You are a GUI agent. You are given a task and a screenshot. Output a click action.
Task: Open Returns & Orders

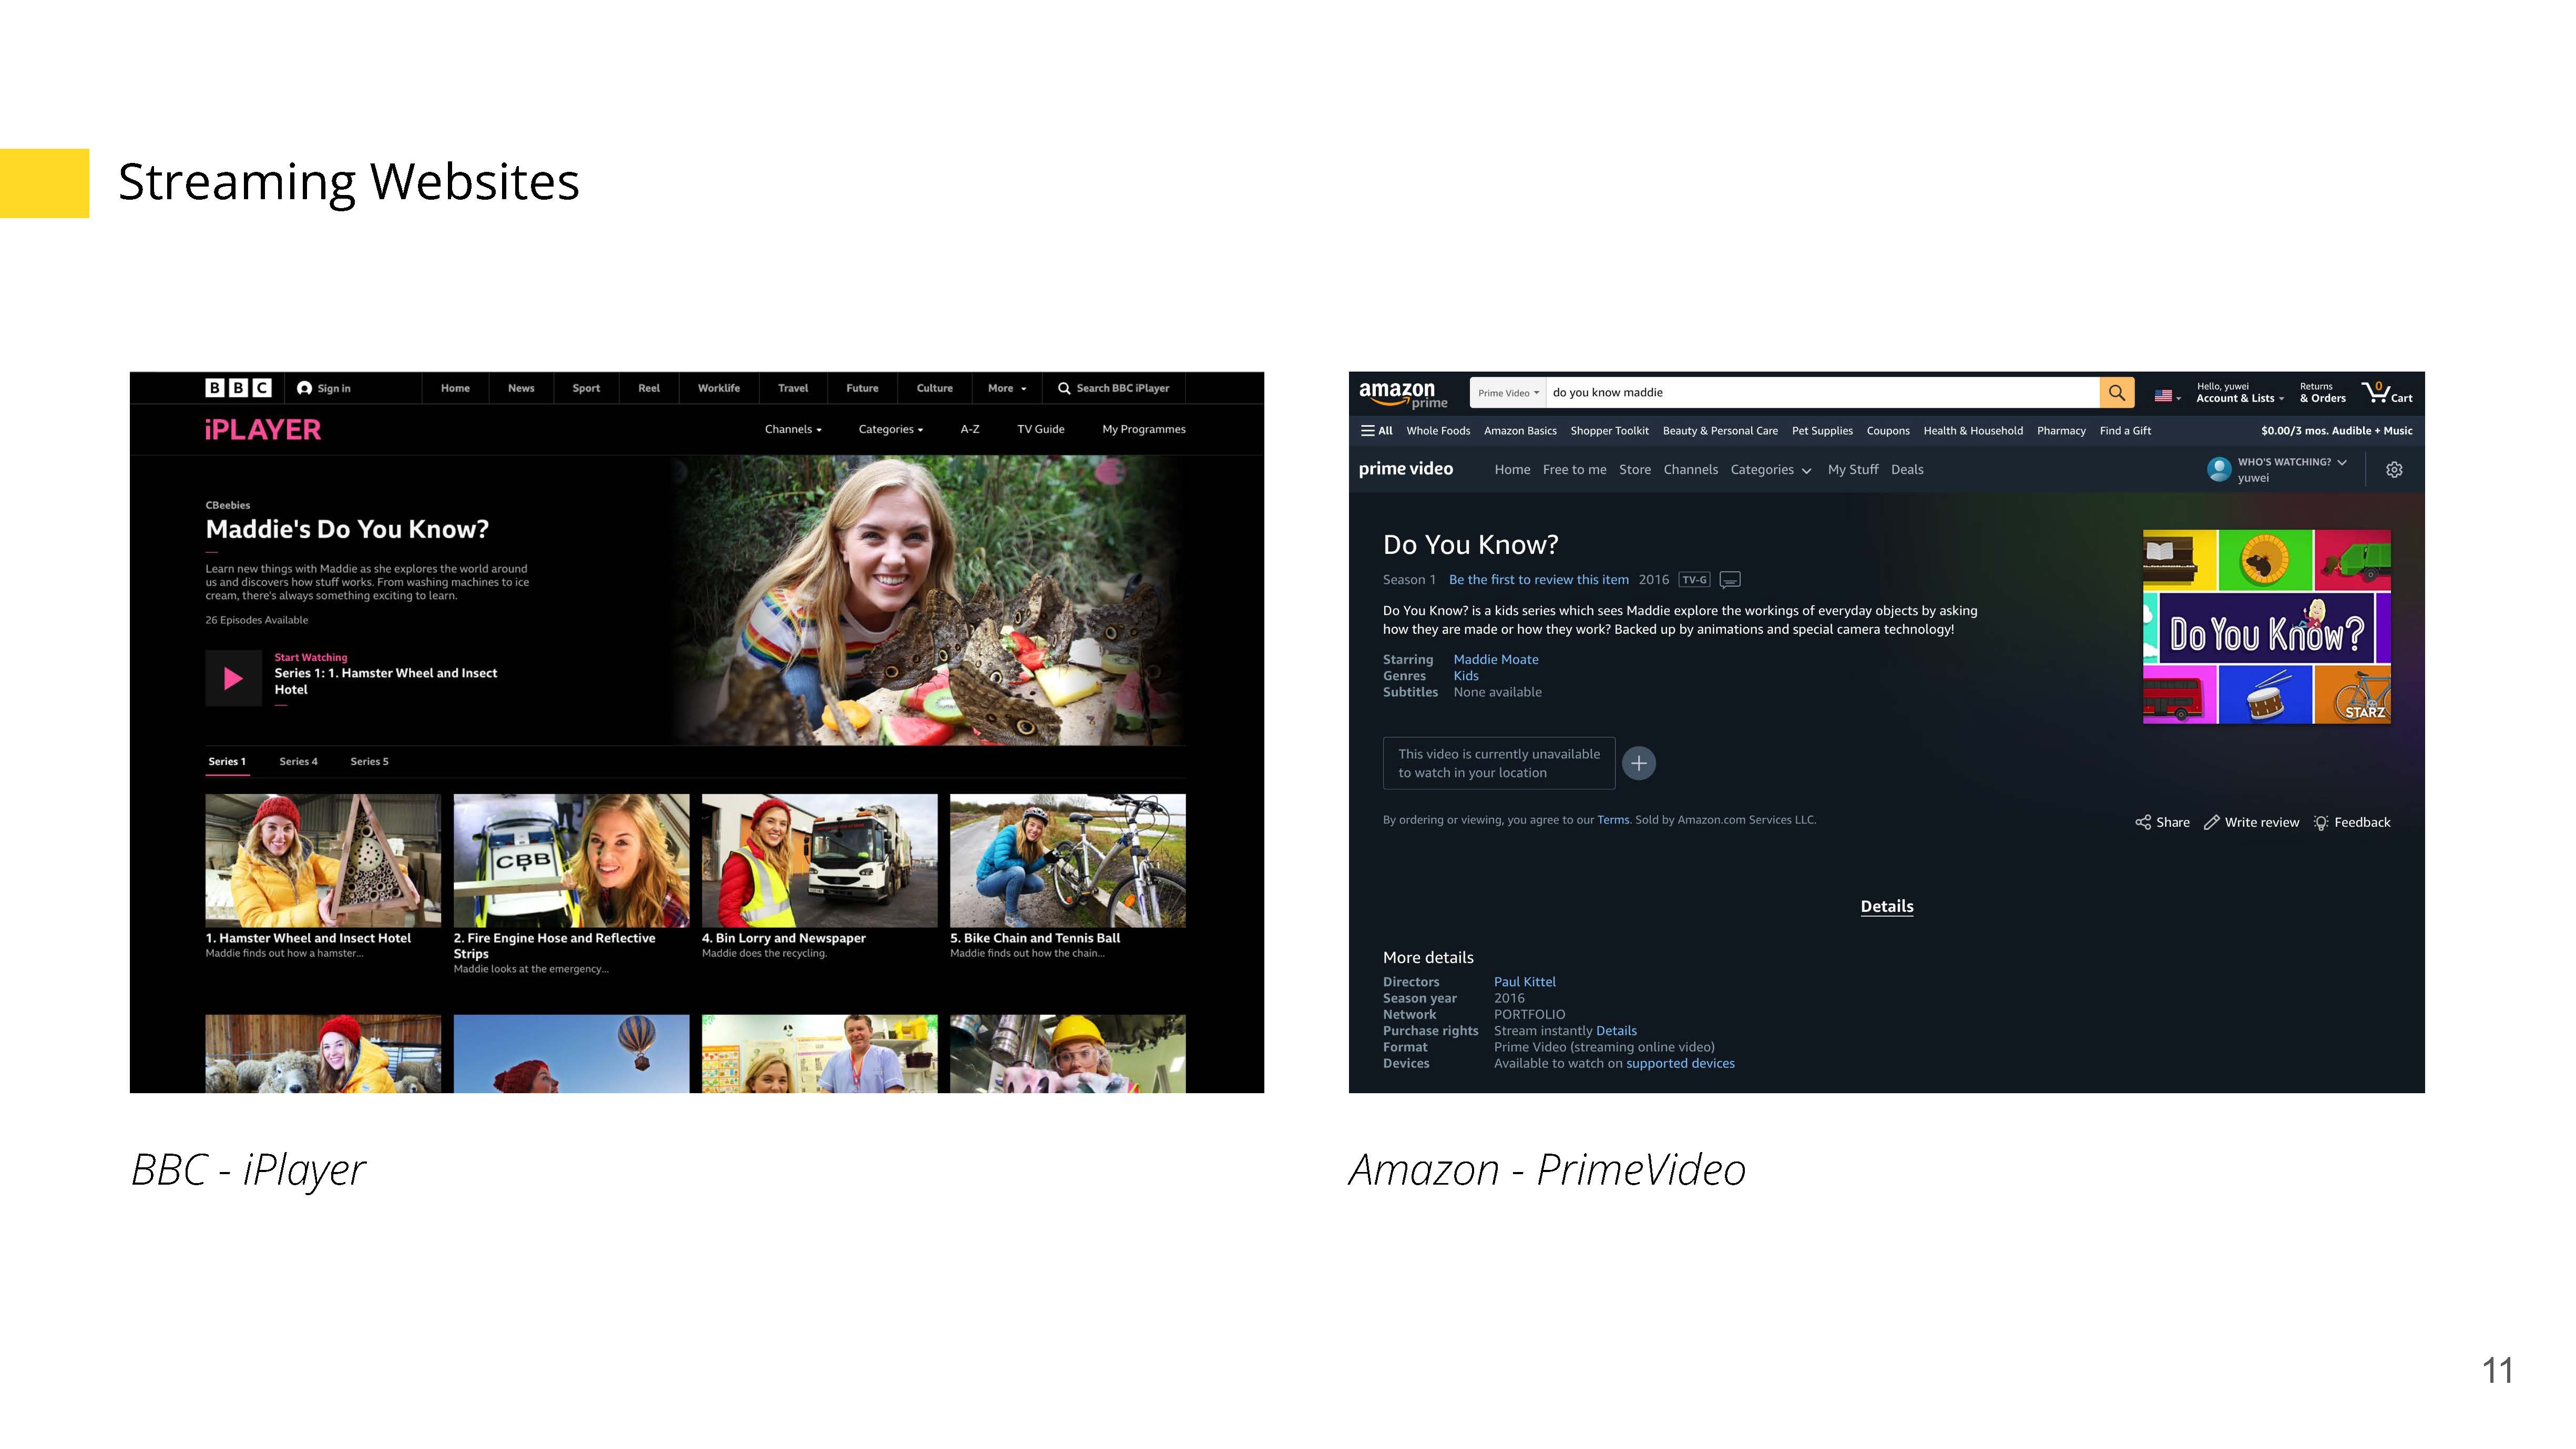(2322, 393)
